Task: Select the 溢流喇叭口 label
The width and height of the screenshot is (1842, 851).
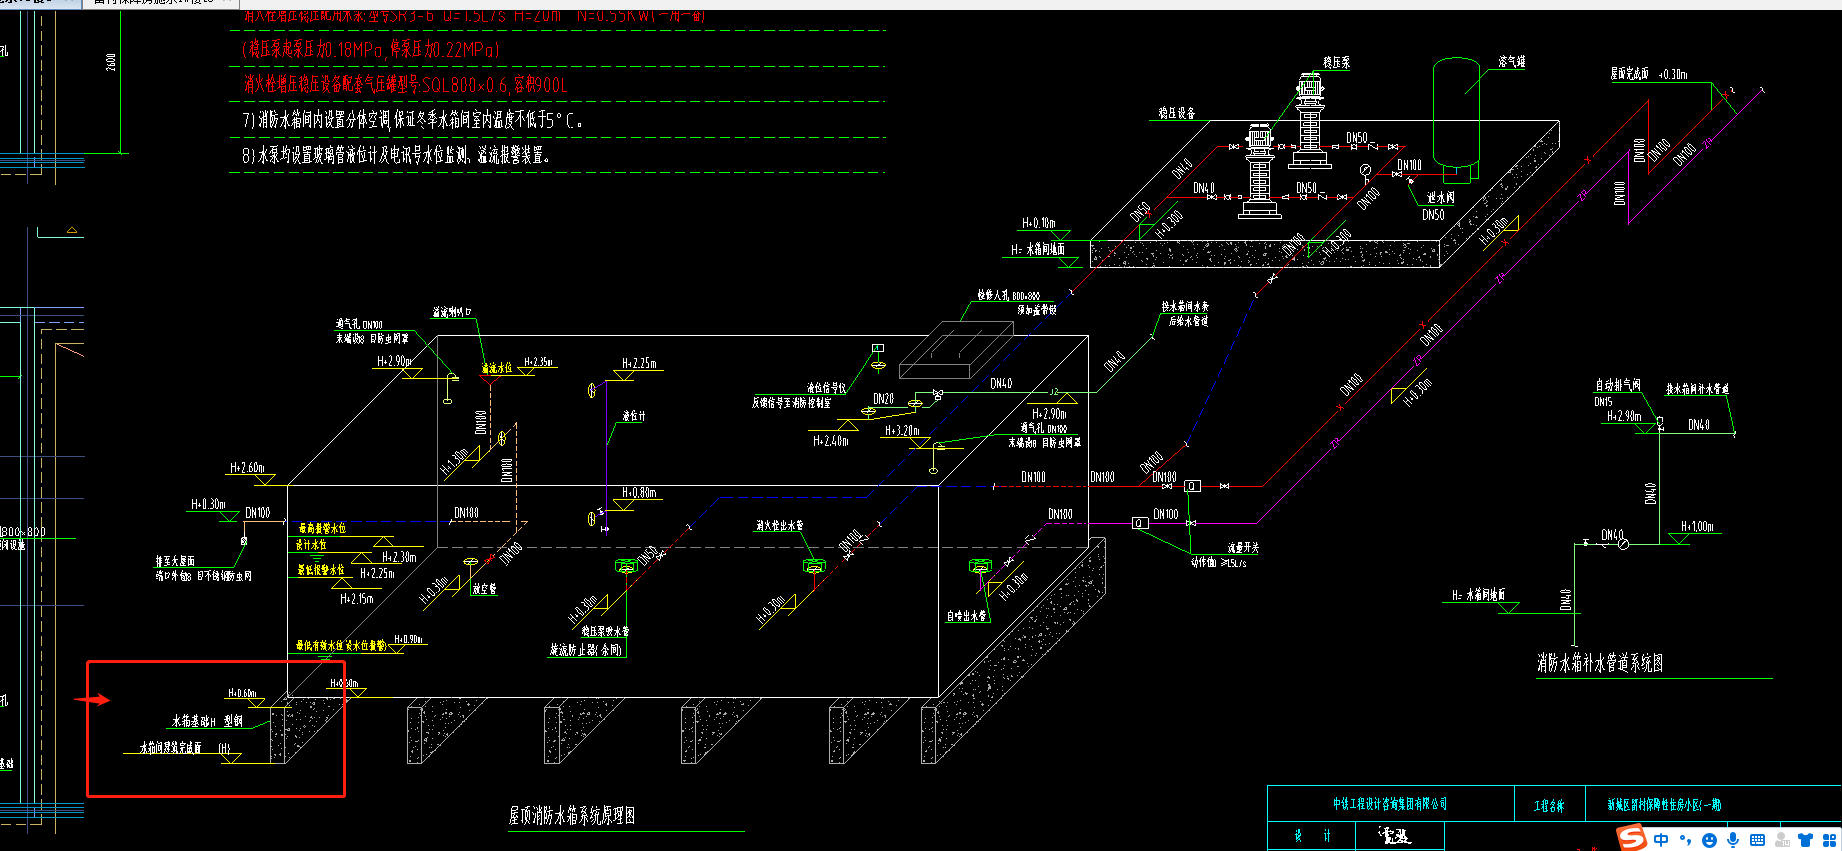Action: (452, 312)
